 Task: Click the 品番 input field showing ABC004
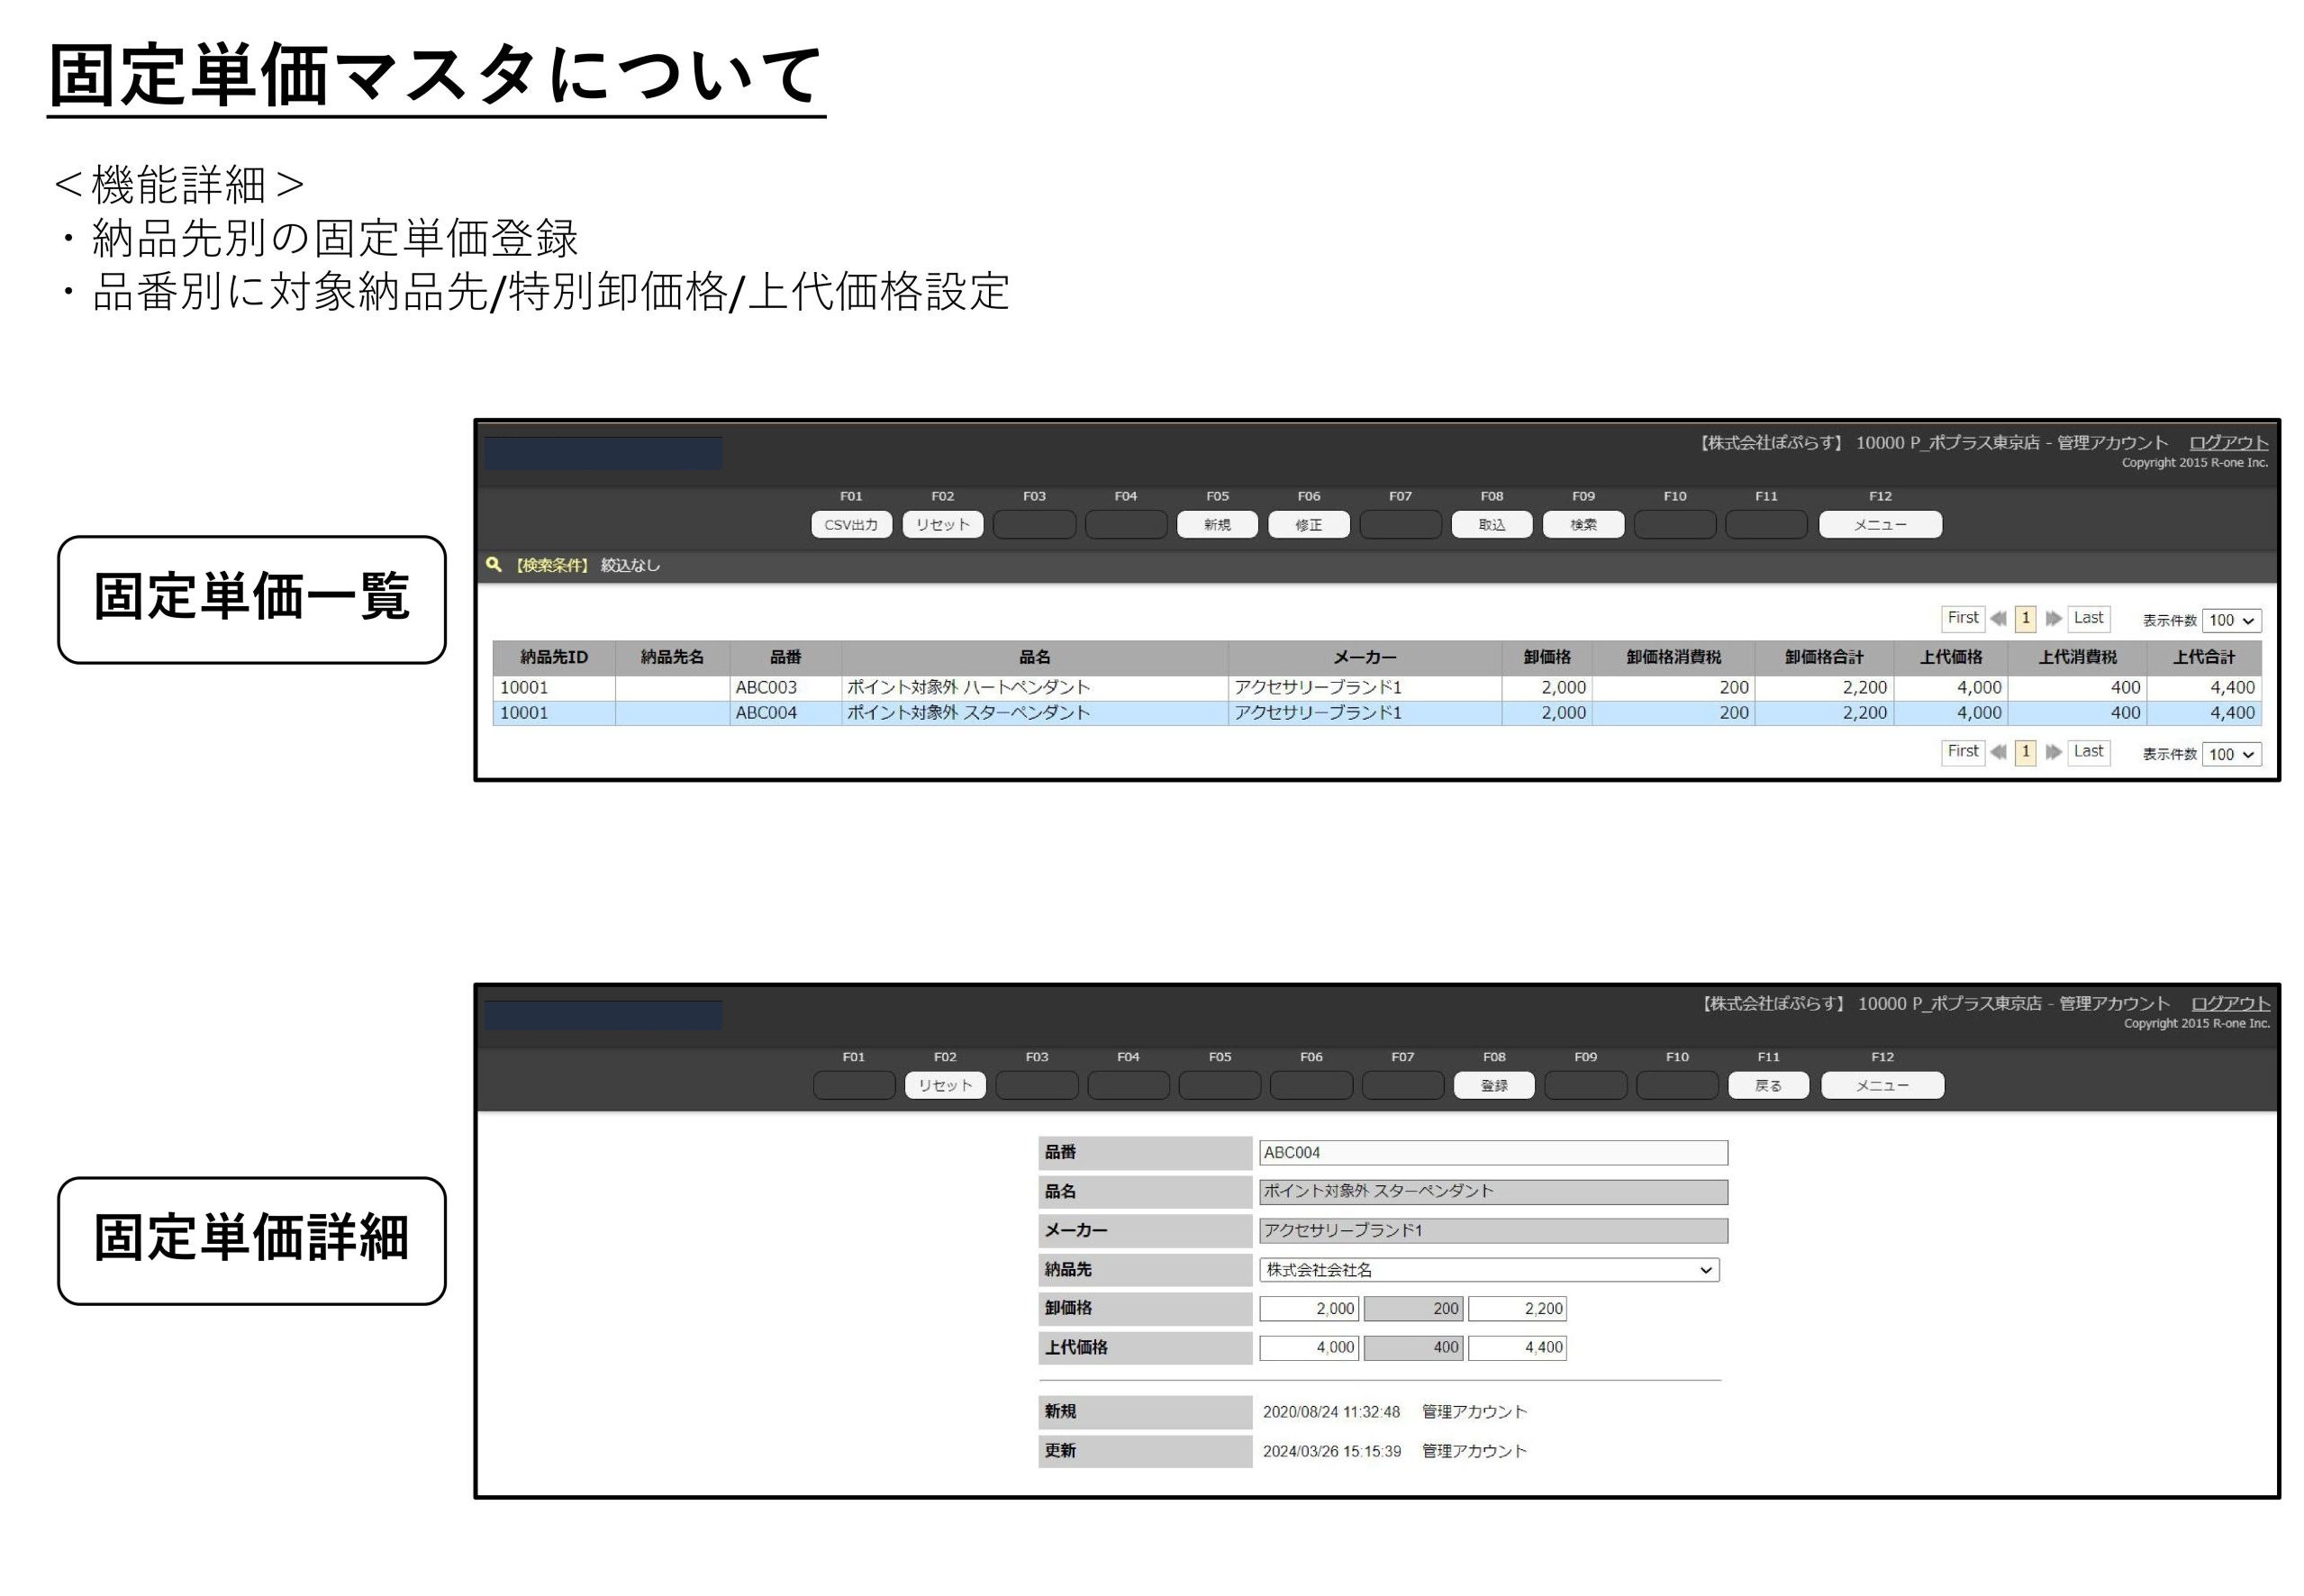coord(1492,1152)
